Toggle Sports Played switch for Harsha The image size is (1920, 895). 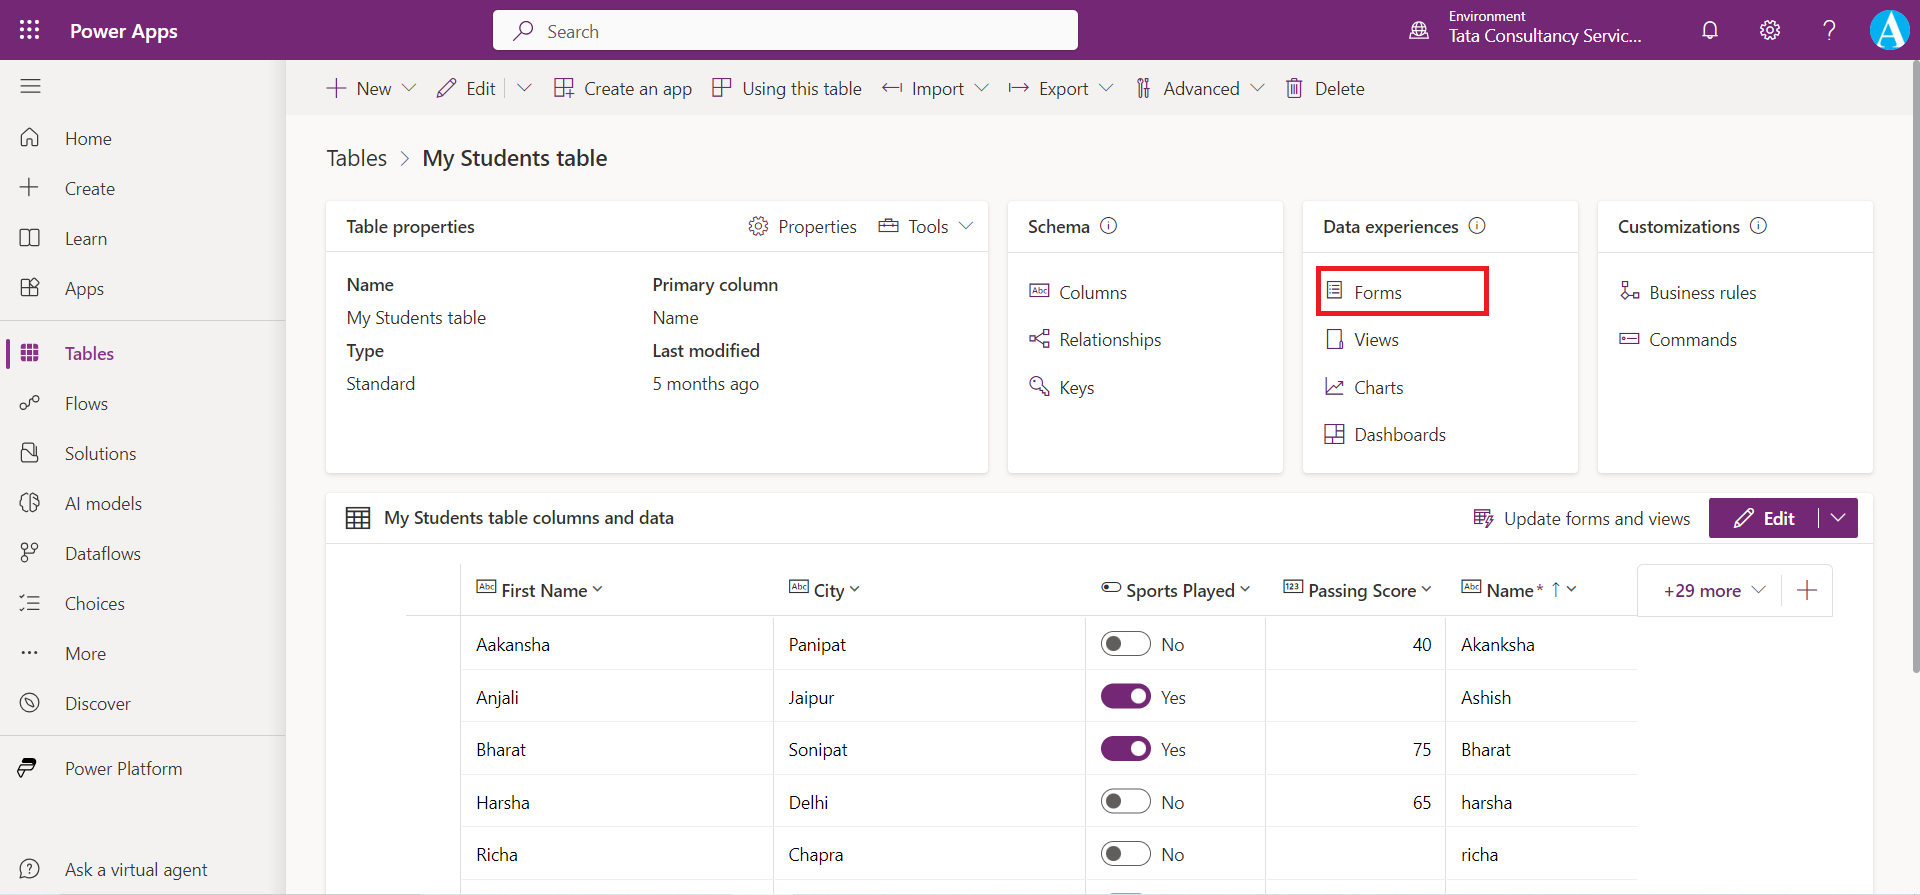click(x=1125, y=802)
